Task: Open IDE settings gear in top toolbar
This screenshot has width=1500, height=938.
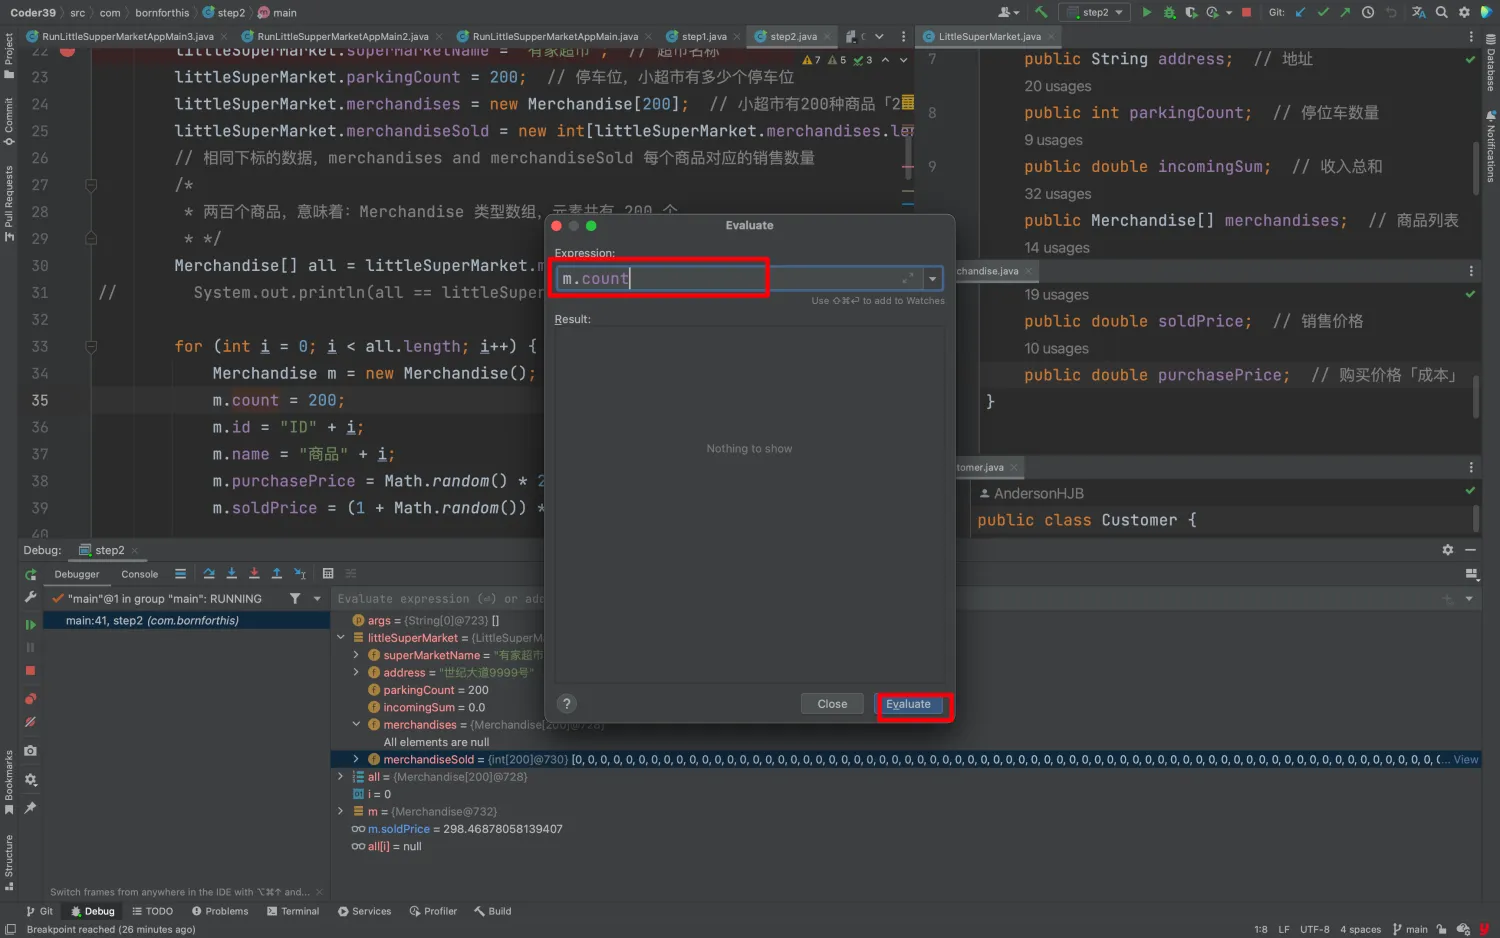Action: click(1464, 12)
